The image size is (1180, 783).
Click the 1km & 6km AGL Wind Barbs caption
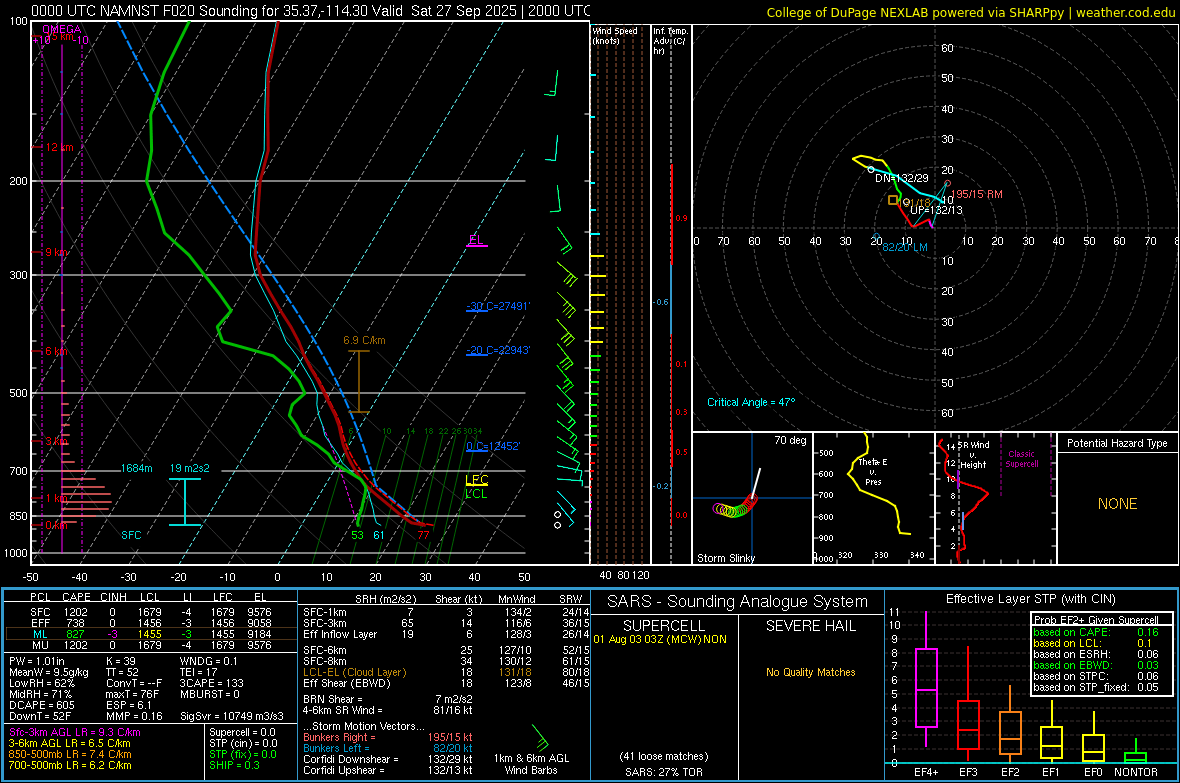531,764
